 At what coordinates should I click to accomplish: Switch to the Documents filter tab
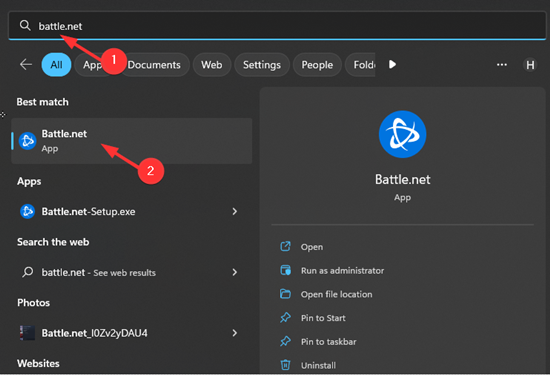tap(154, 65)
